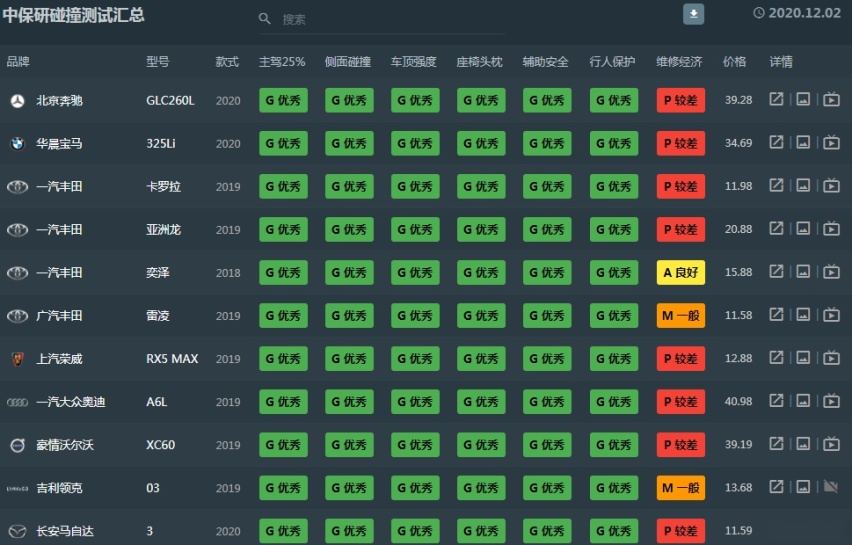Click M 一般 rating for 吉利领克 03
The width and height of the screenshot is (852, 545).
point(681,487)
